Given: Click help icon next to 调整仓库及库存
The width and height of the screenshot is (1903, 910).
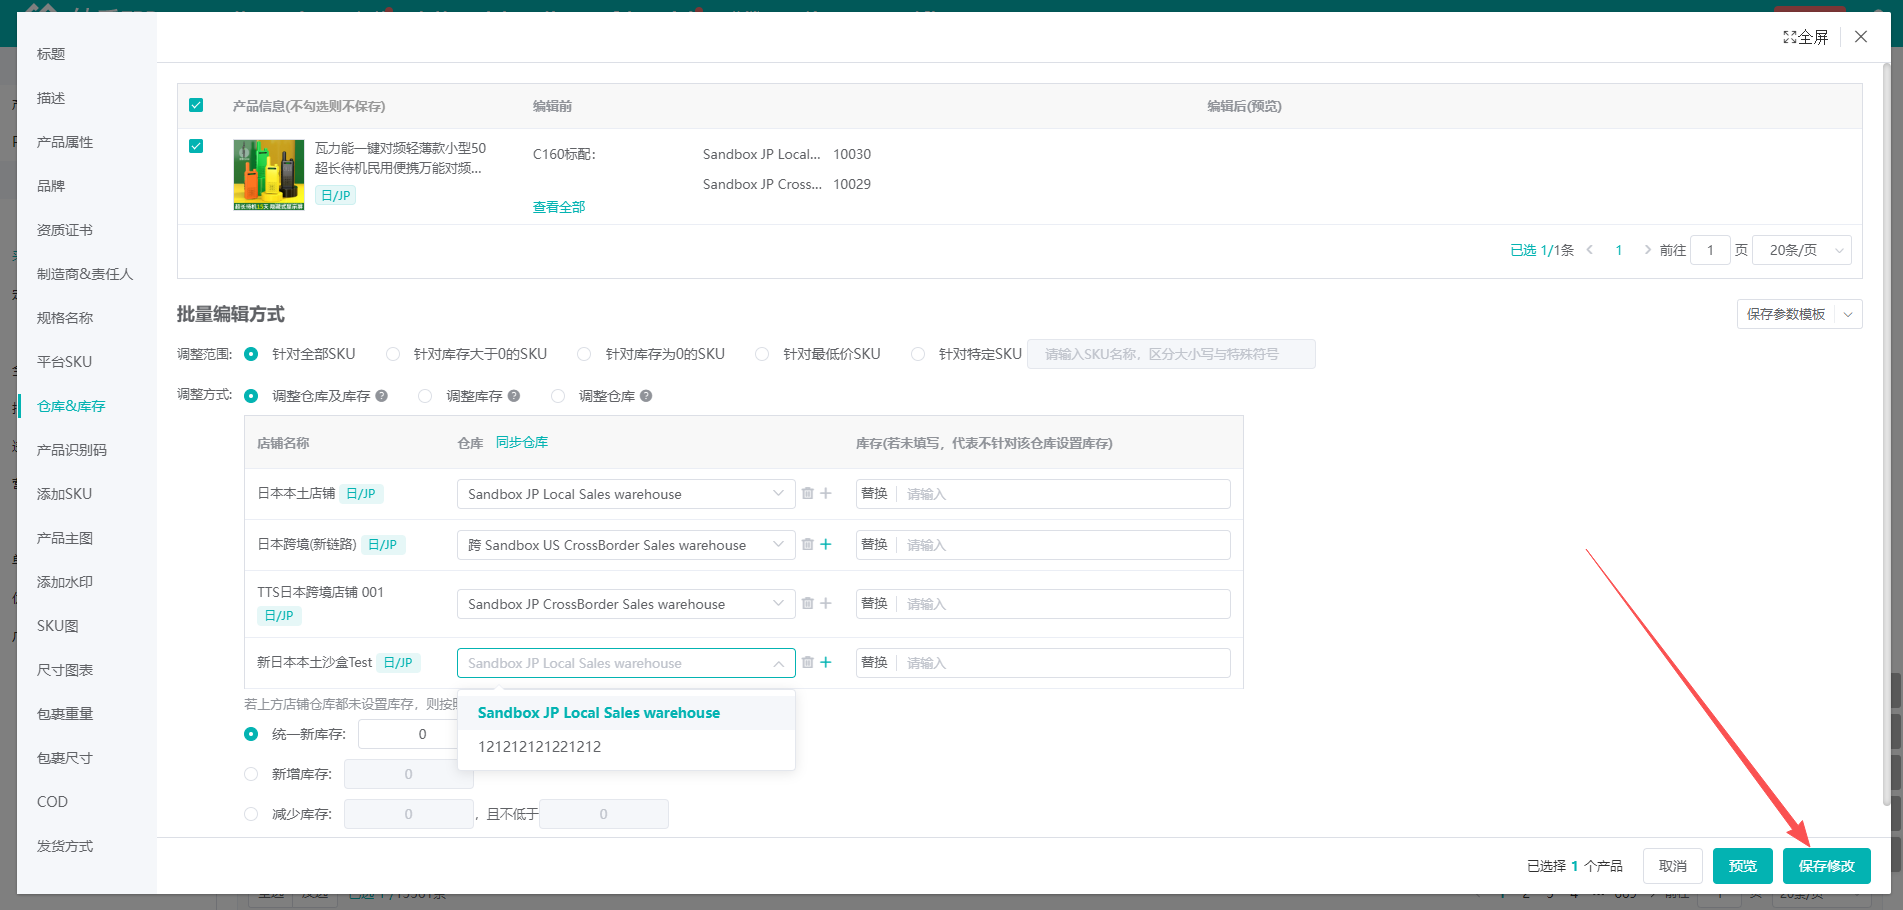Looking at the screenshot, I should (x=381, y=396).
